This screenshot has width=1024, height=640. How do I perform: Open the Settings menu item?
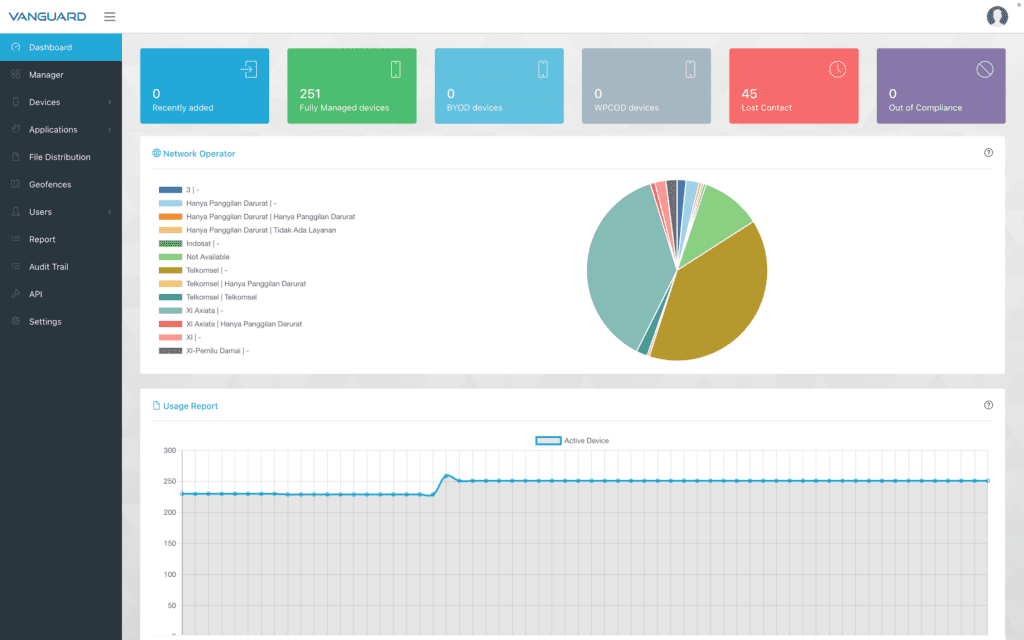pyautogui.click(x=61, y=321)
